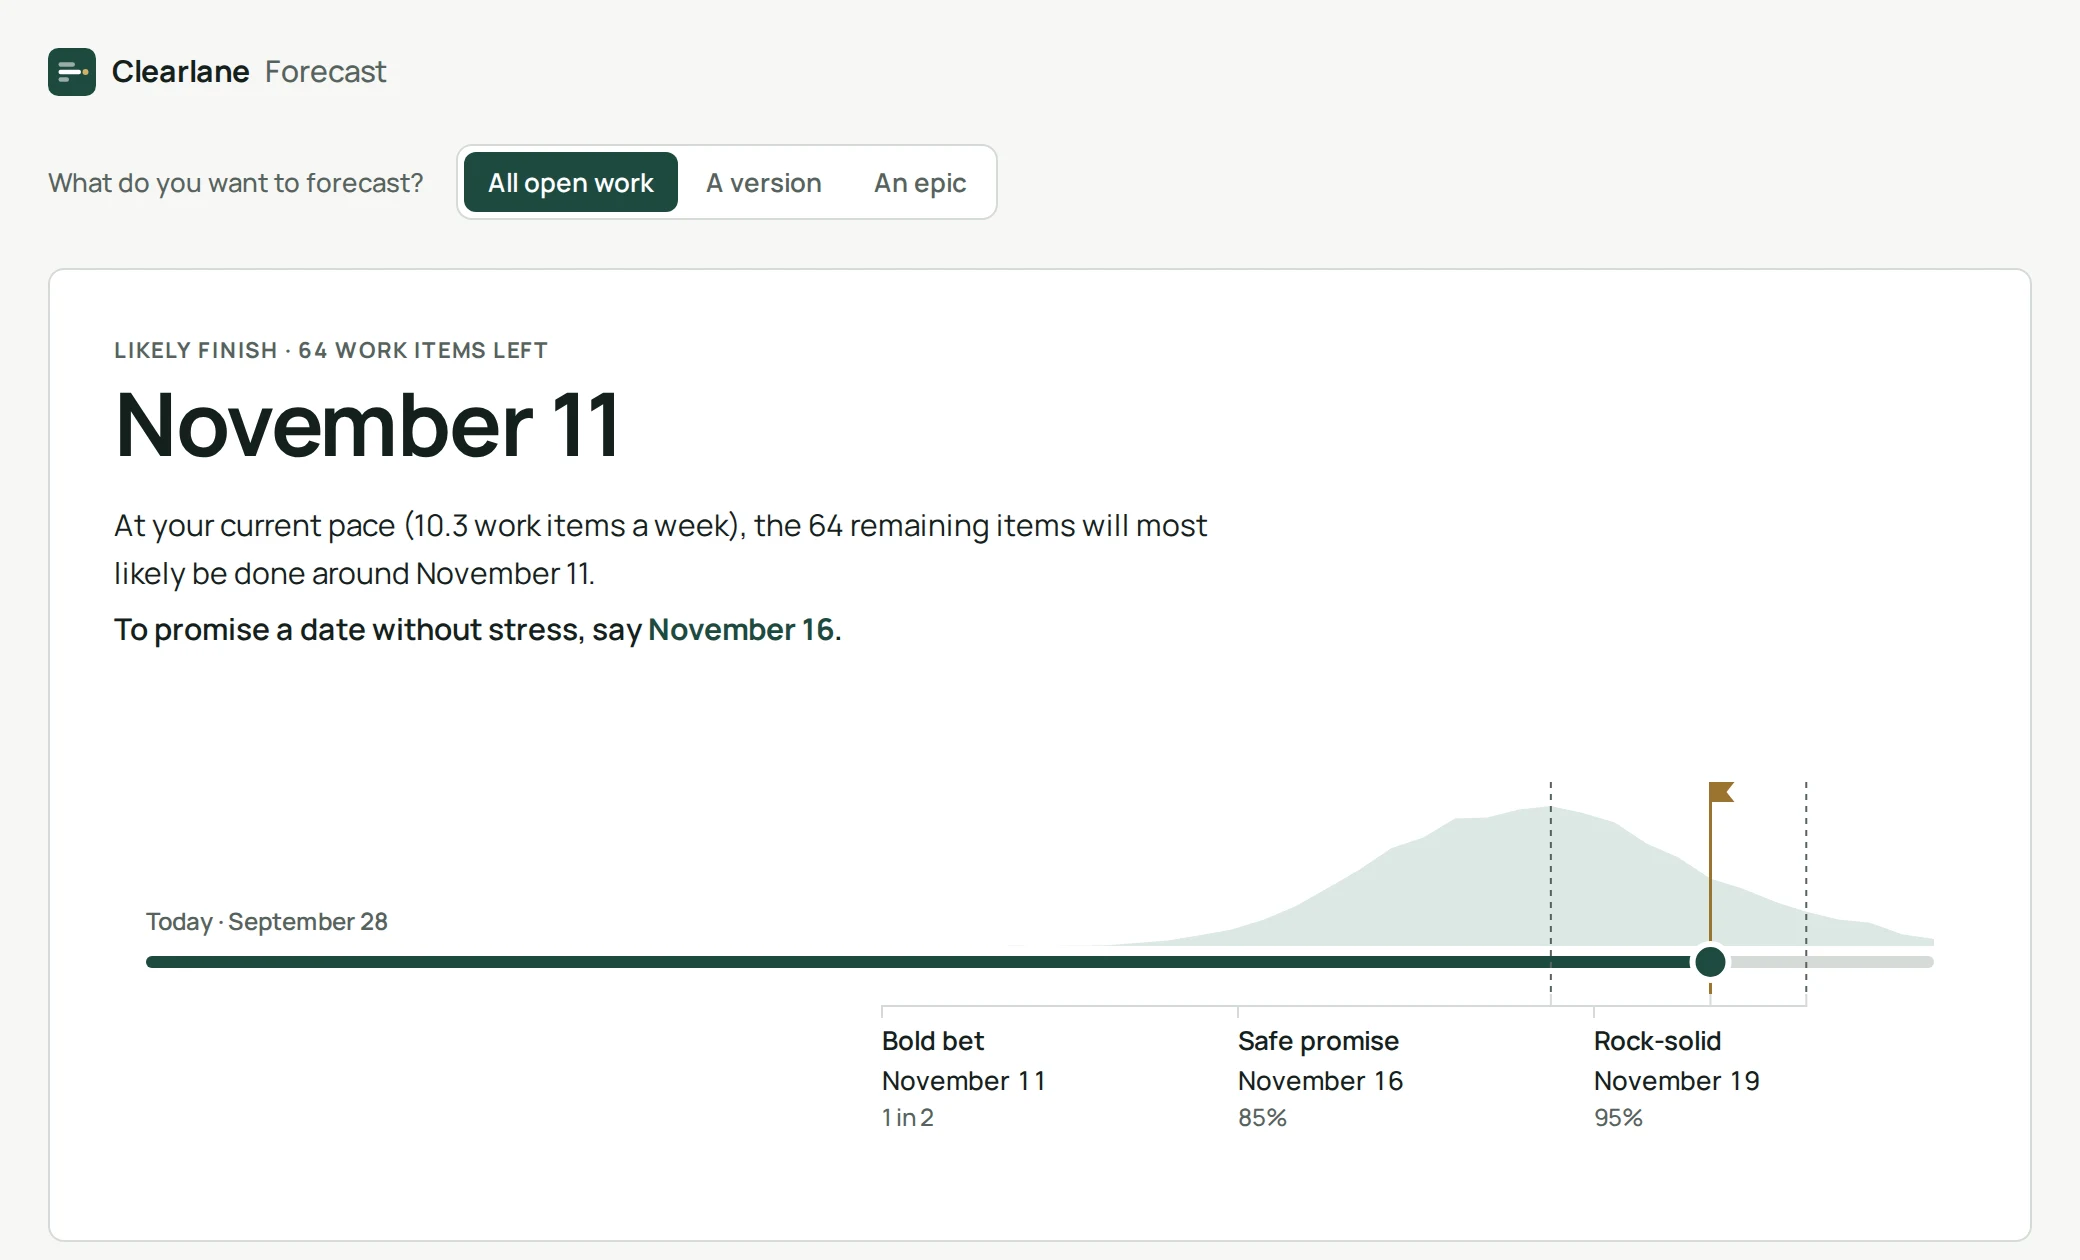The height and width of the screenshot is (1260, 2080).
Task: Click the 1 in 2 odds text
Action: point(907,1118)
